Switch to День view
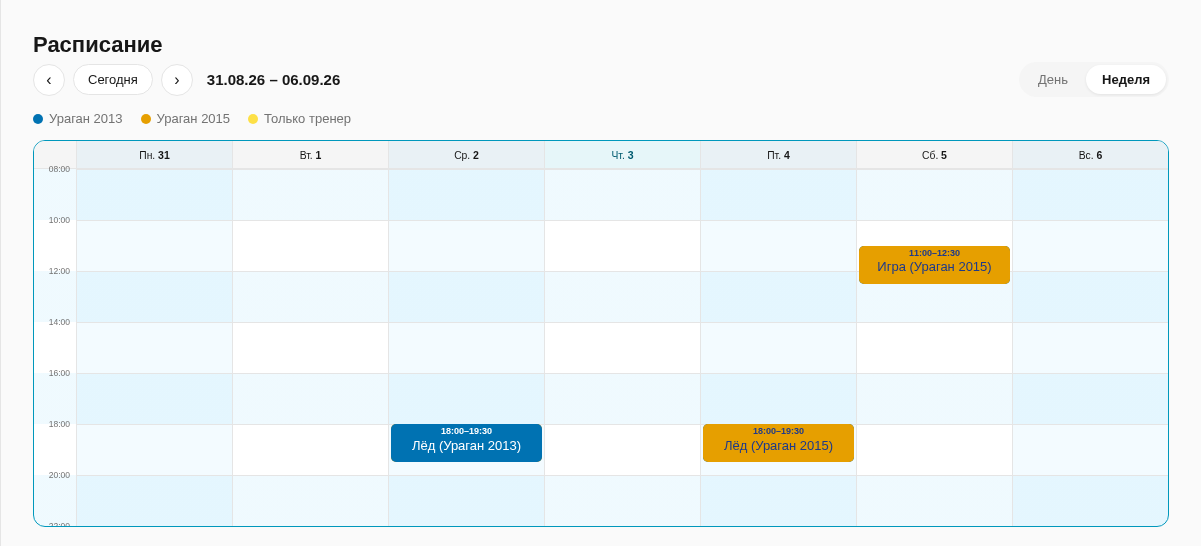Screen dimensions: 1201x546 [x=1053, y=80]
